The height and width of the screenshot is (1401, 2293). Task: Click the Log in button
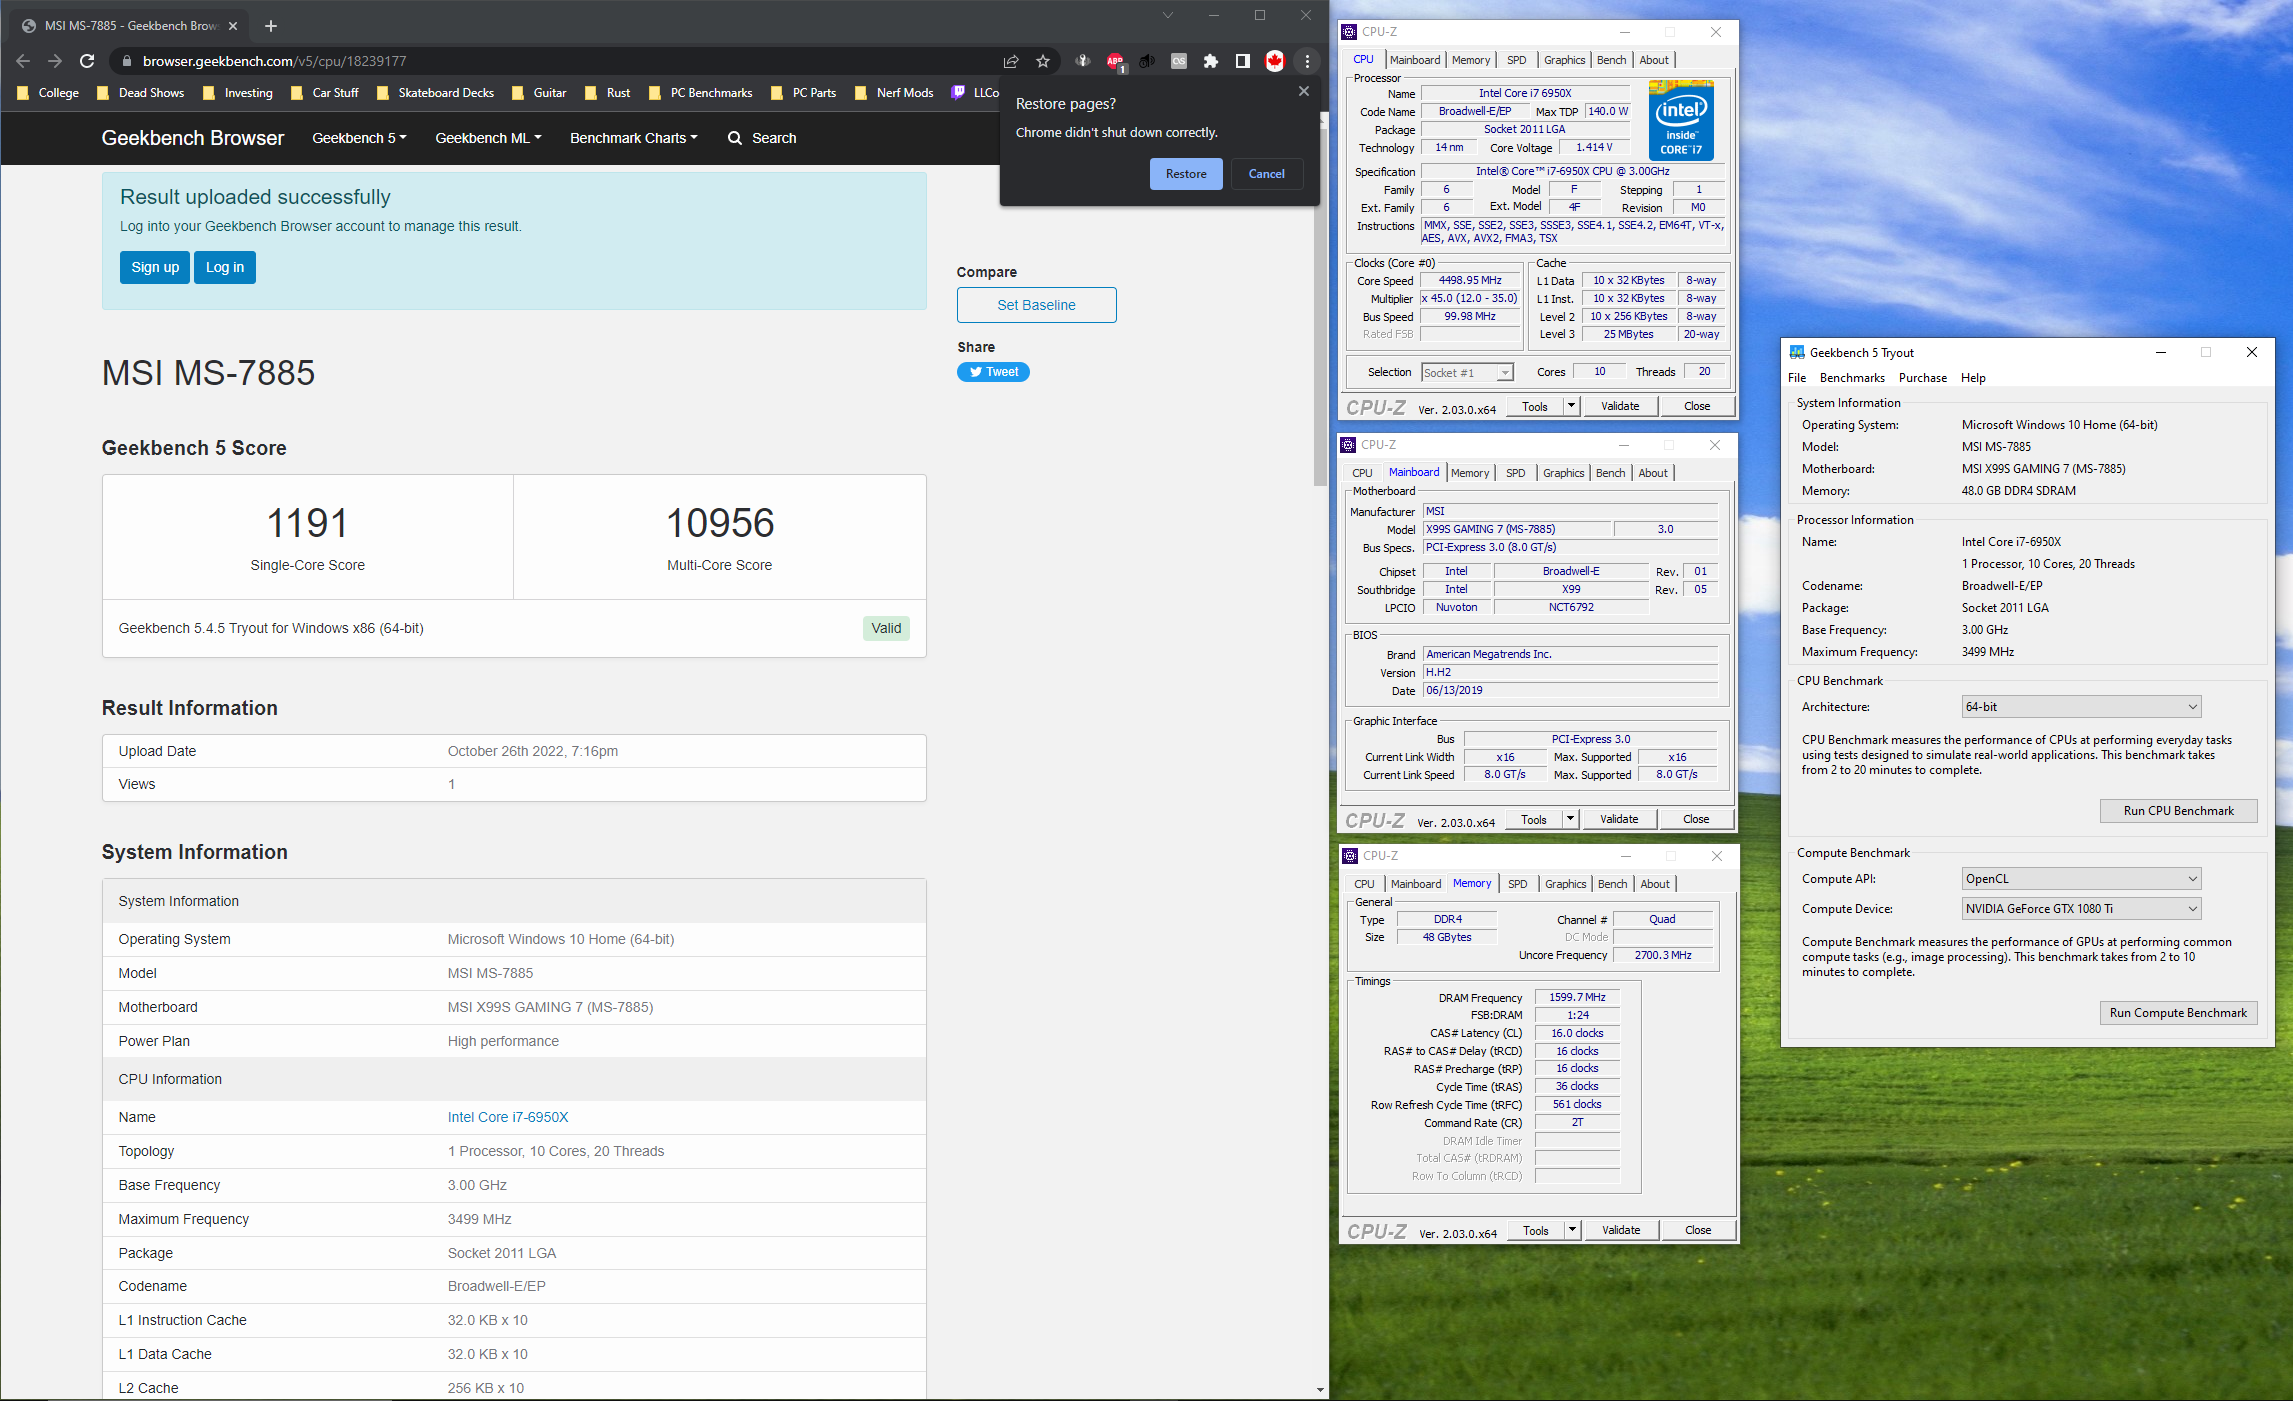click(225, 267)
